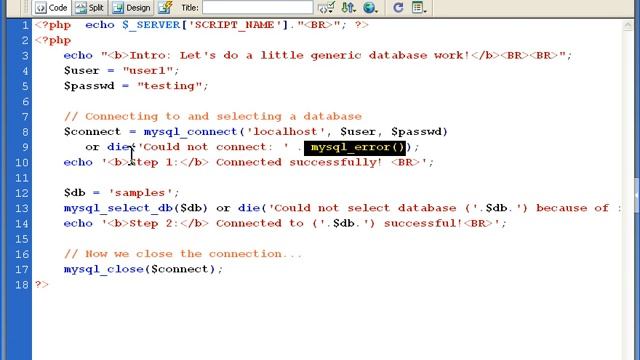Click $connect variable on line 8
The width and height of the screenshot is (640, 360).
92,132
